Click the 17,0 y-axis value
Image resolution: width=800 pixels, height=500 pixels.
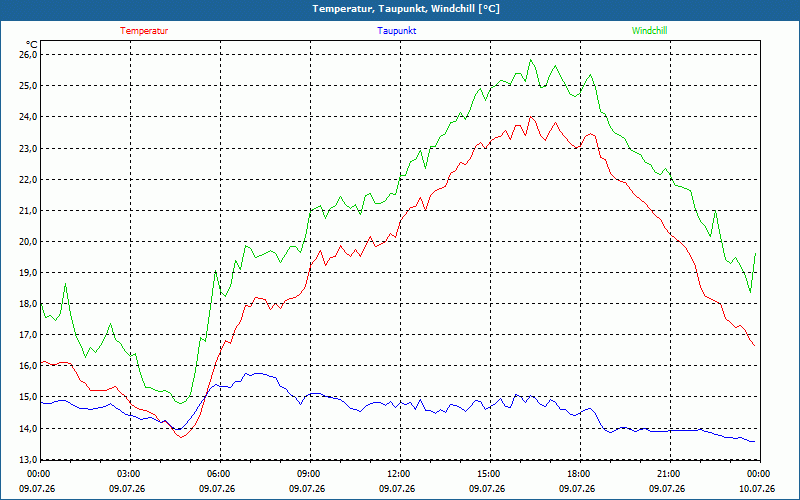28,335
